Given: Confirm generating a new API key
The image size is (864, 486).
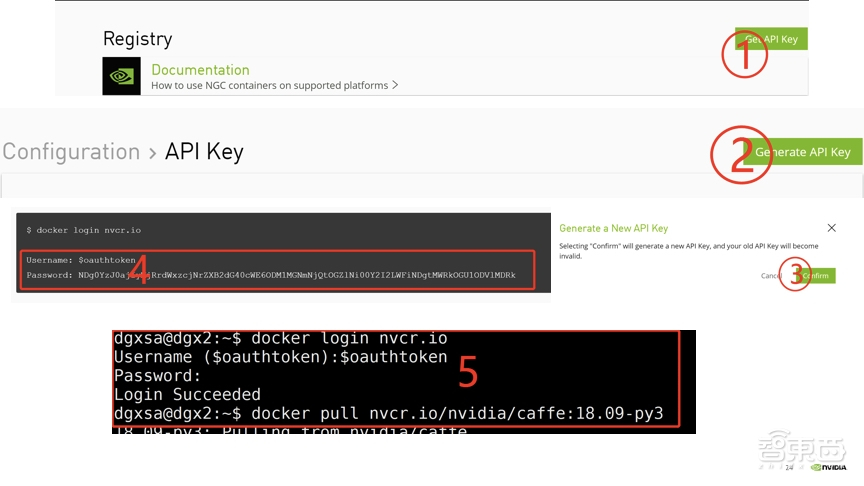Looking at the screenshot, I should 816,276.
